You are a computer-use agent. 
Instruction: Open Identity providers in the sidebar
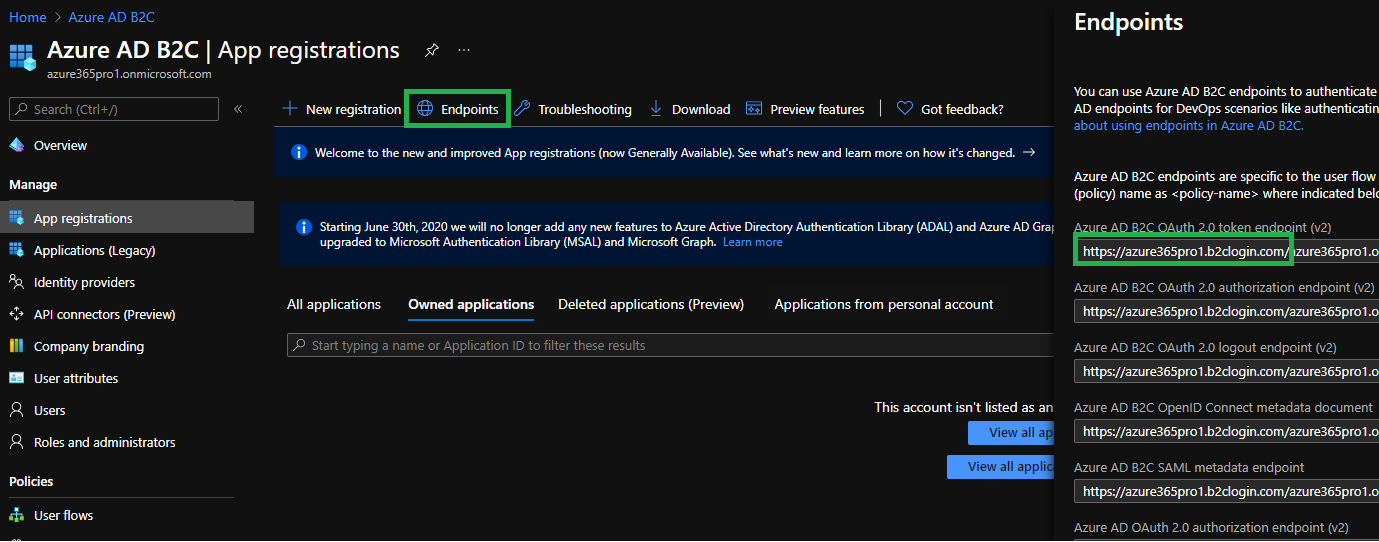[x=84, y=282]
